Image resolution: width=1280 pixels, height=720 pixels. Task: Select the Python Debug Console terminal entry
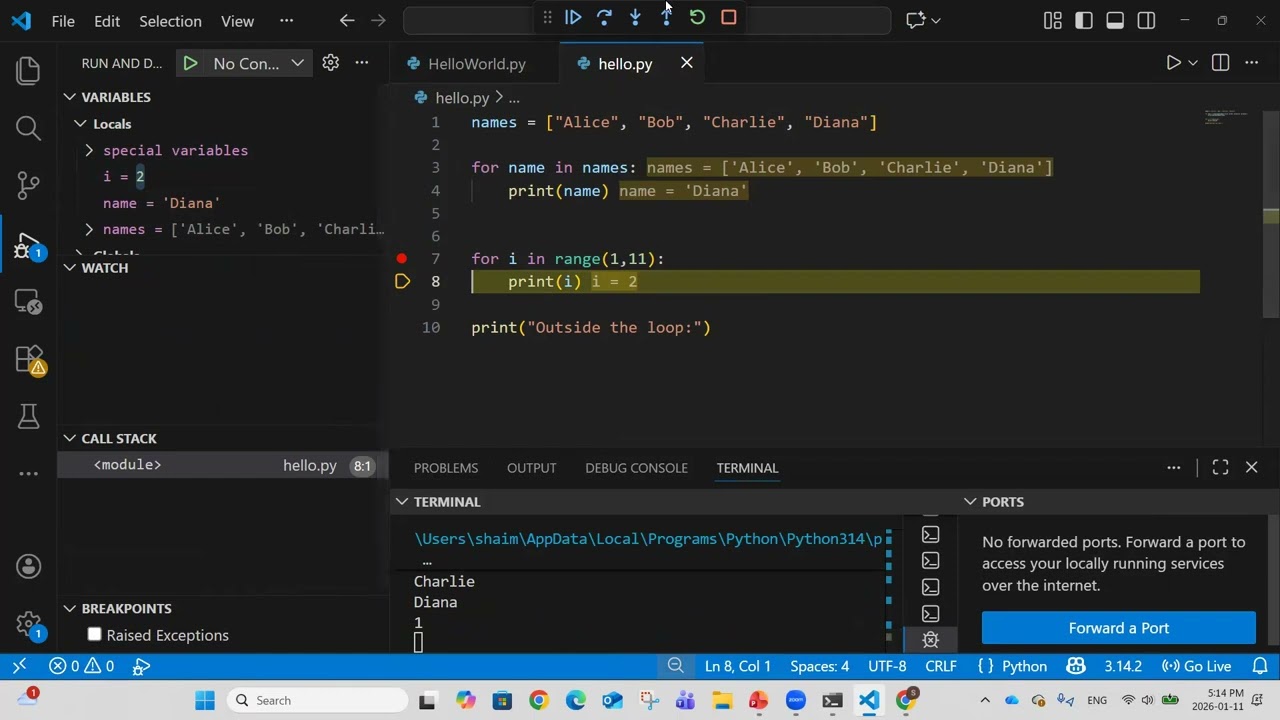pos(930,639)
